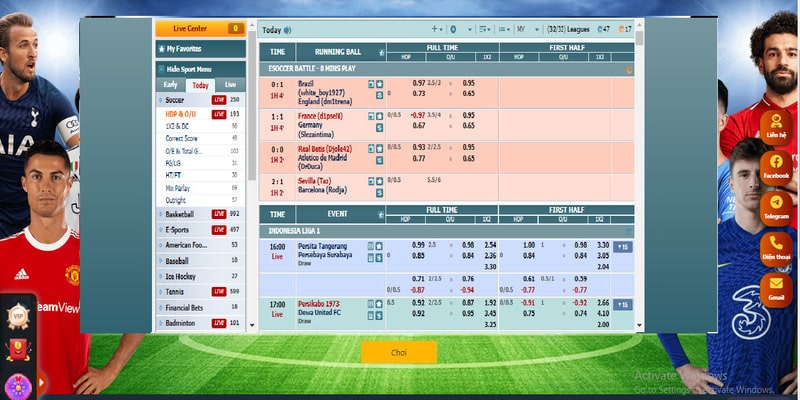
Task: Open statistics S icon for Brazil match
Action: (380, 95)
